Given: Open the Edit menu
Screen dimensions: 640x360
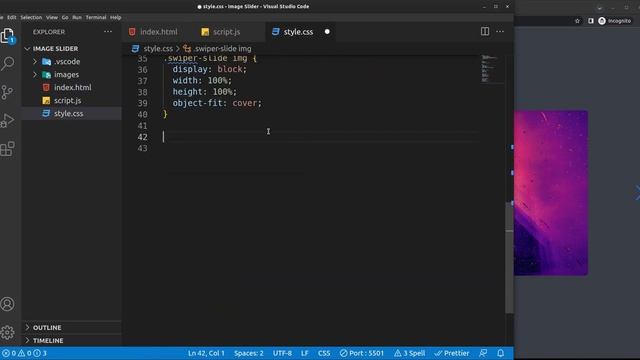Looking at the screenshot, I should click(x=11, y=17).
